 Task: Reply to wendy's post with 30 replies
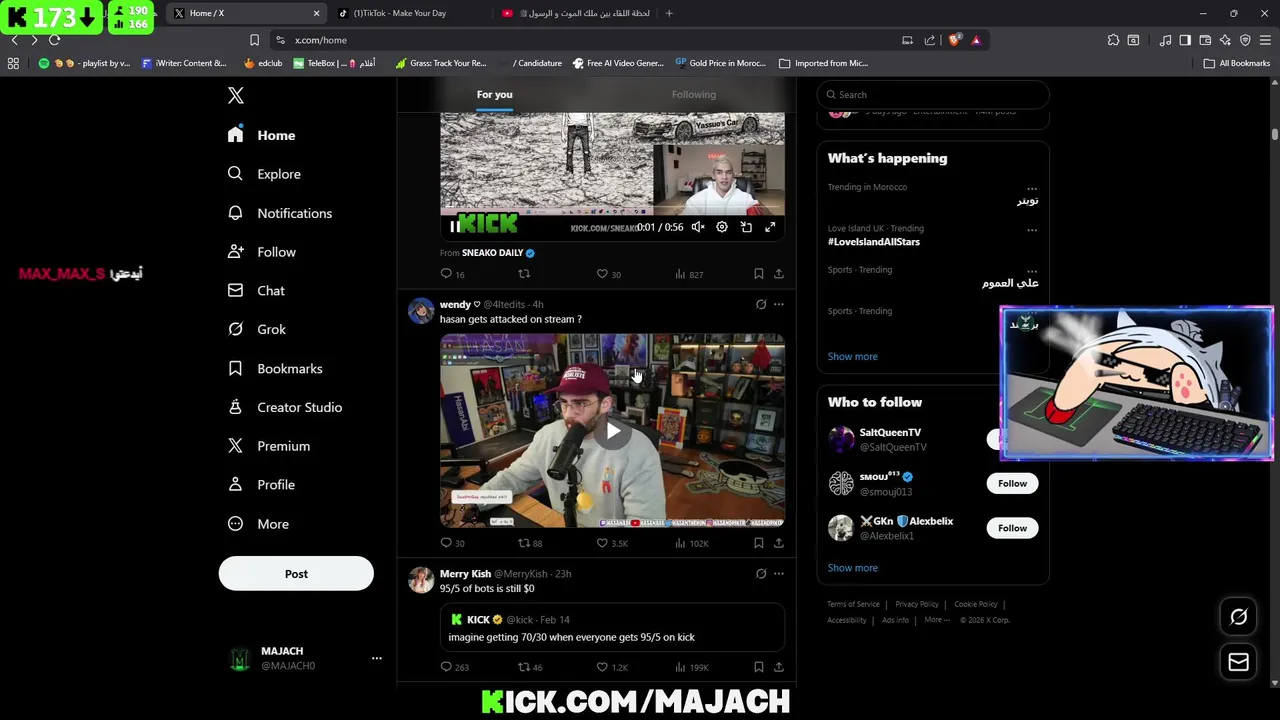point(452,543)
